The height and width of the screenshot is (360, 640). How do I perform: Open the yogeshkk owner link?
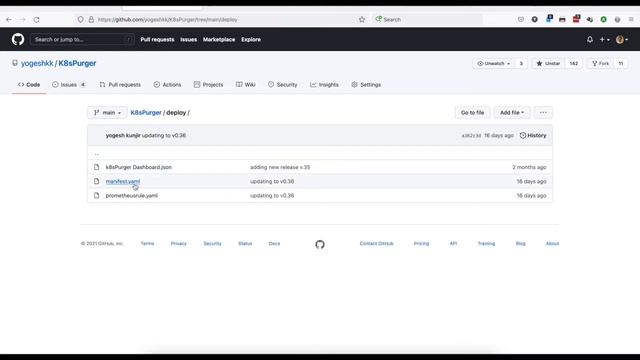click(37, 63)
